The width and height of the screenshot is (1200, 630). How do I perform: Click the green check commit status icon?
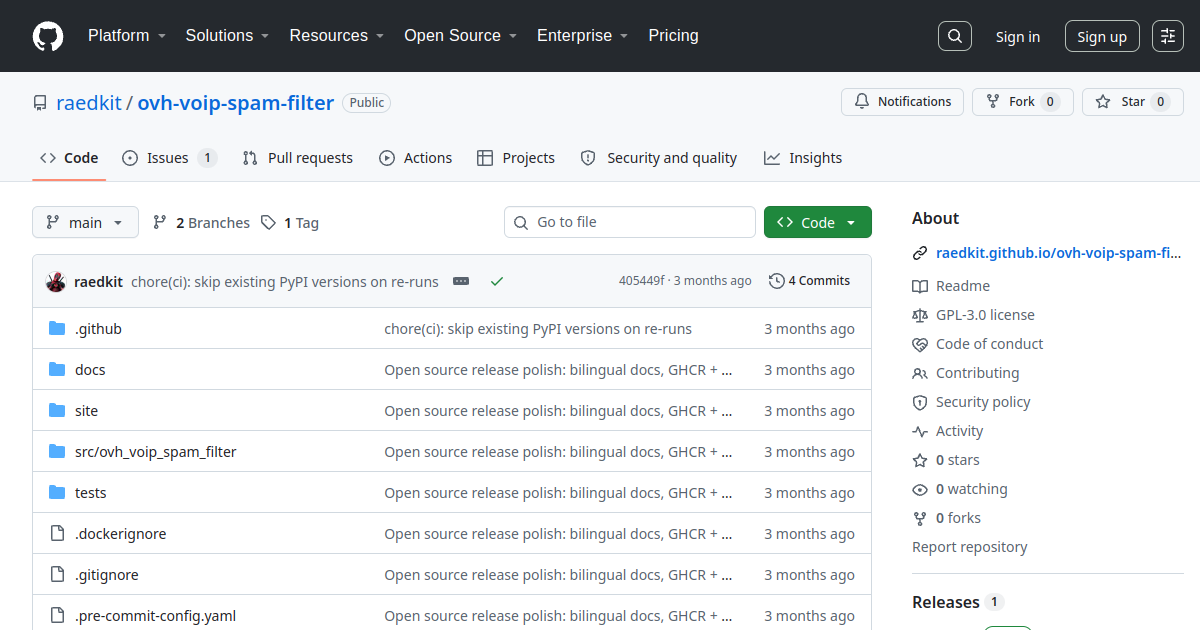point(497,282)
